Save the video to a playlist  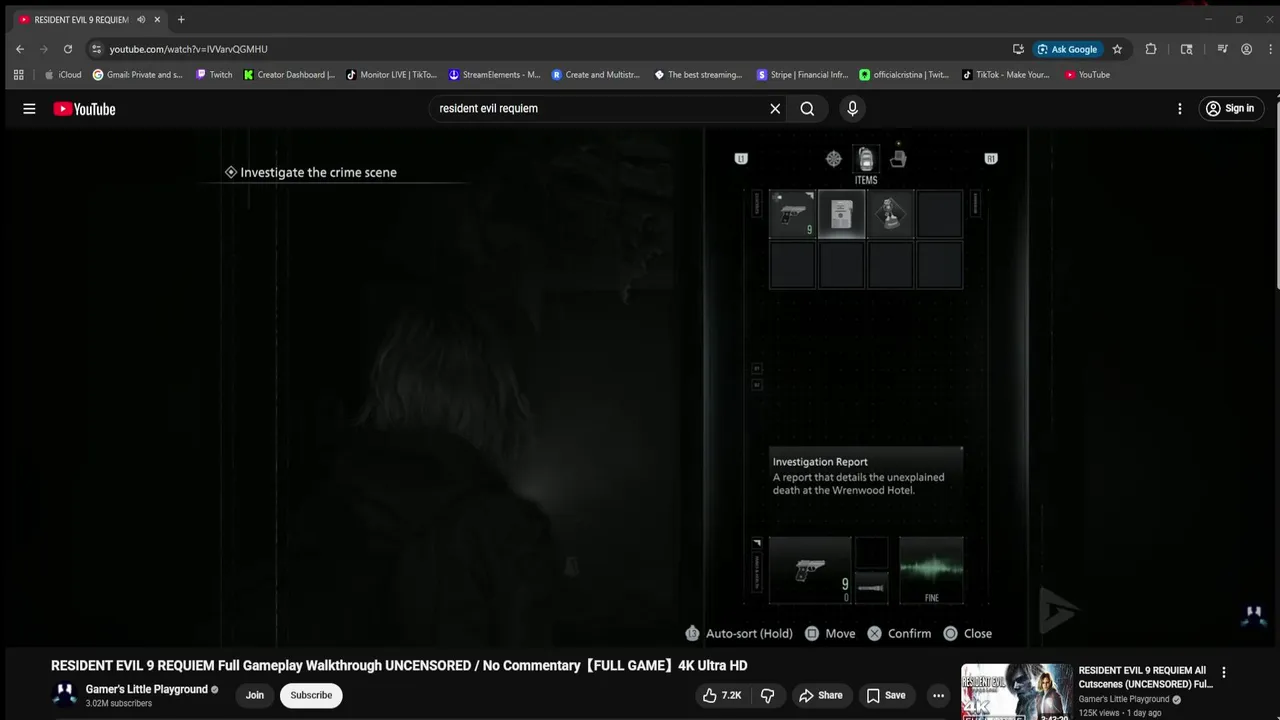(886, 695)
